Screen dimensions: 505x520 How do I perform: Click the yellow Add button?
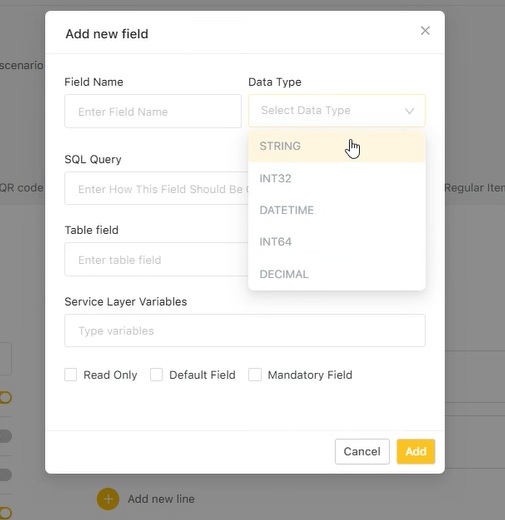(x=416, y=451)
